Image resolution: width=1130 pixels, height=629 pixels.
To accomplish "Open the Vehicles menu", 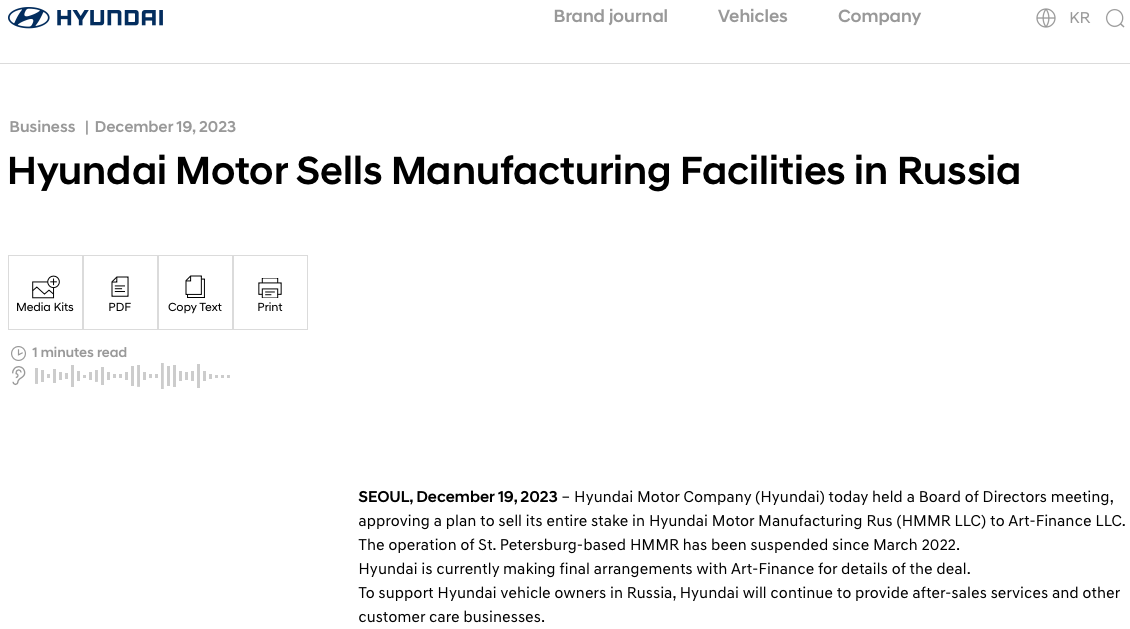I will (x=752, y=16).
